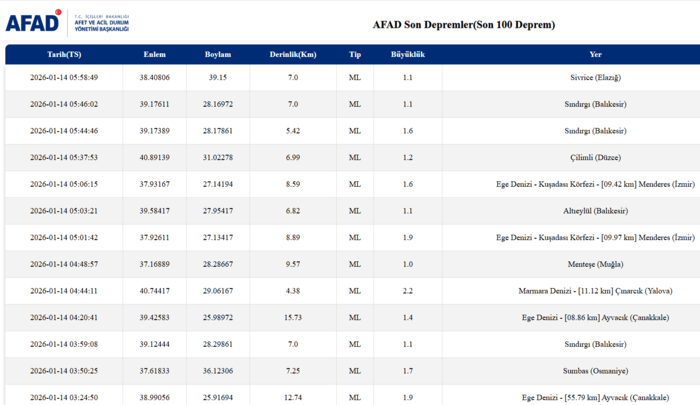
Task: Select Menteşe (Muğla) location cell
Action: 571,264
